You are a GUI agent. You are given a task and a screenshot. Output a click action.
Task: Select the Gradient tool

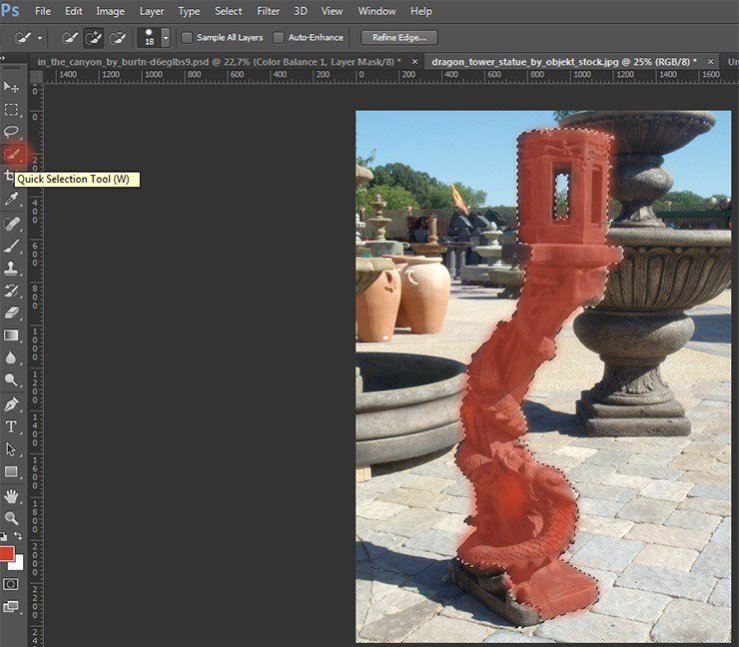(12, 336)
